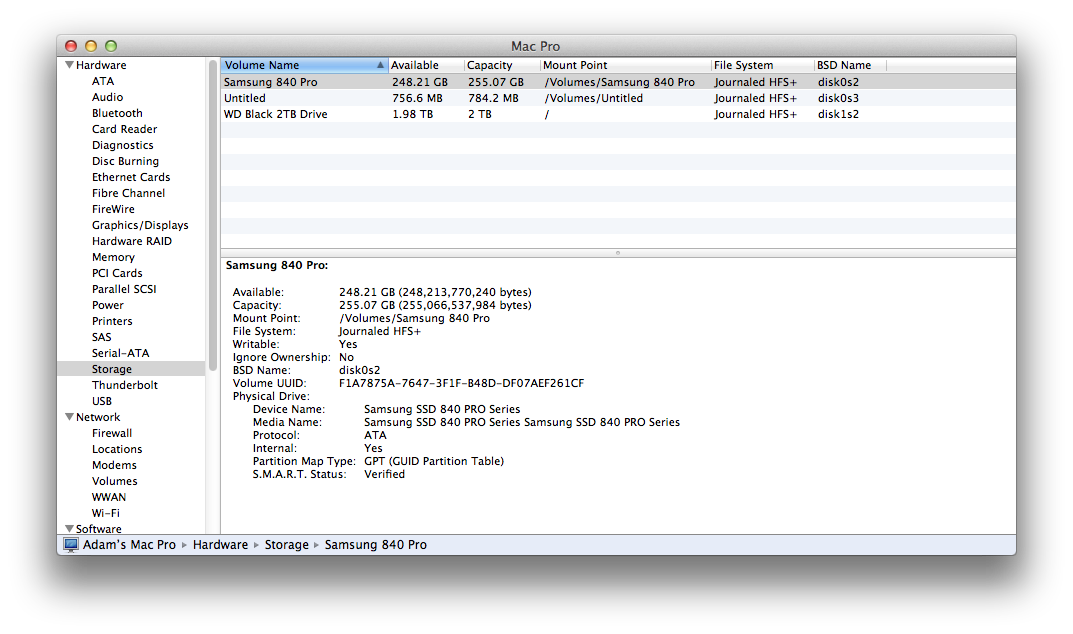This screenshot has width=1073, height=634.
Task: Open the Bluetooth hardware section
Action: [x=117, y=113]
